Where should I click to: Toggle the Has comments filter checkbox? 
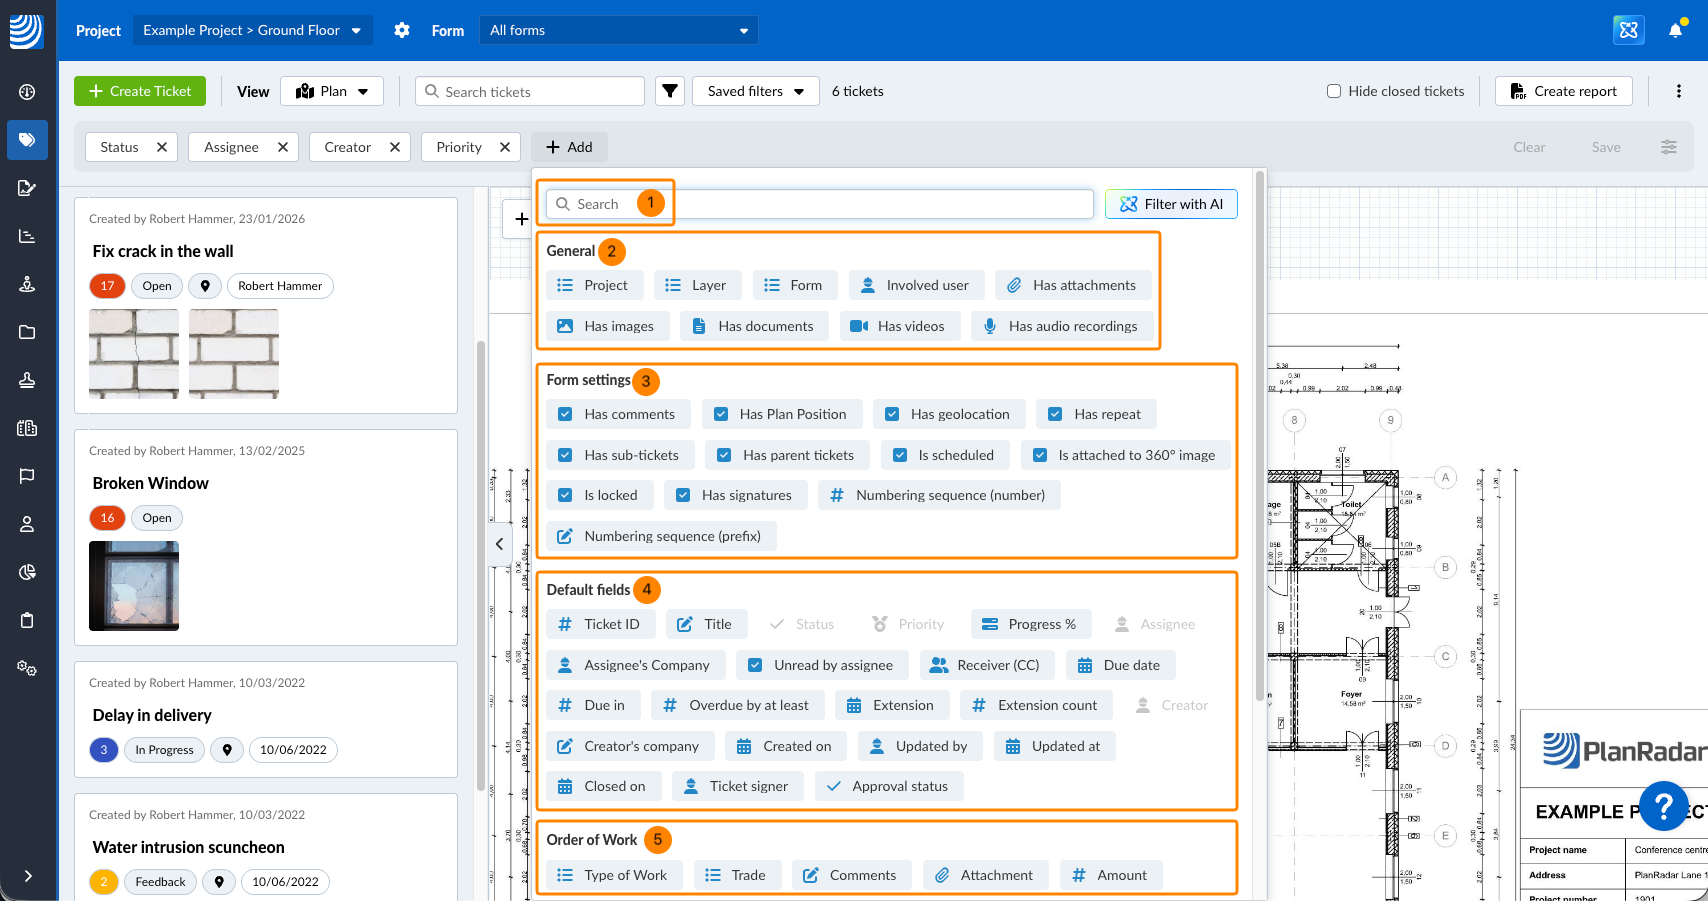[x=566, y=414]
